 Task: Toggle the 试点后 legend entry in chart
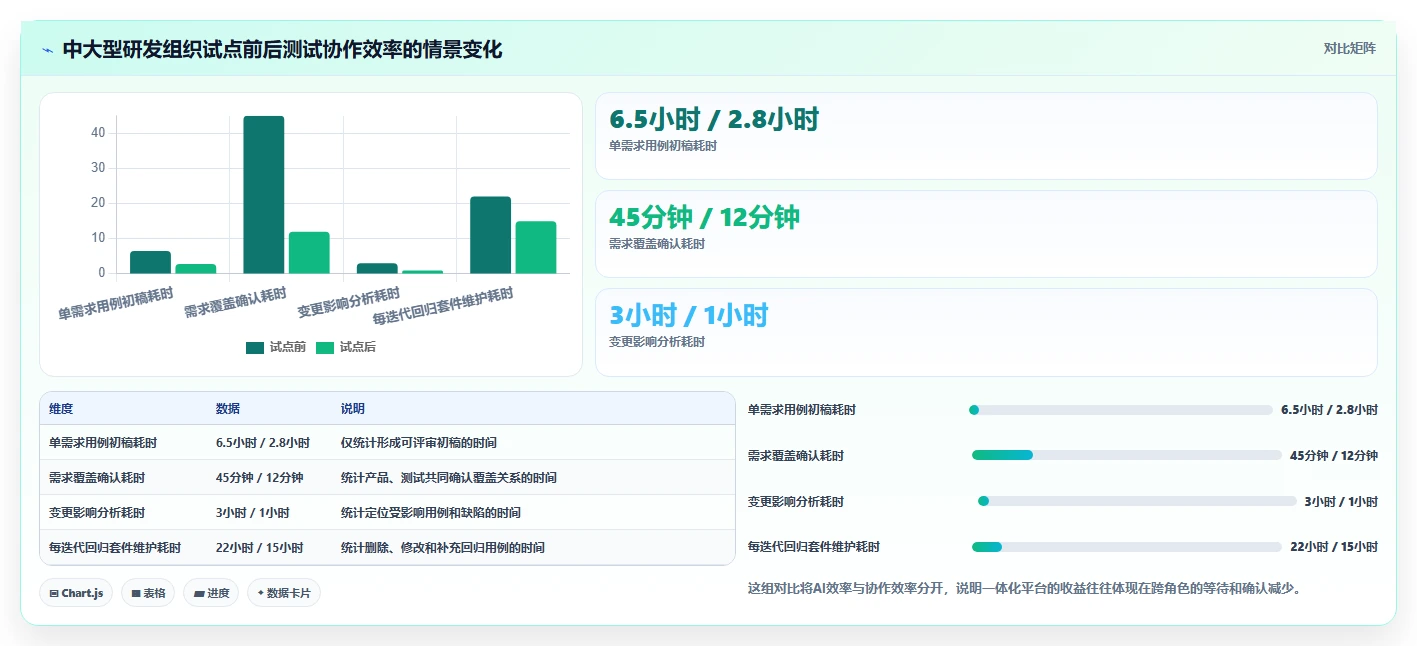coord(346,347)
